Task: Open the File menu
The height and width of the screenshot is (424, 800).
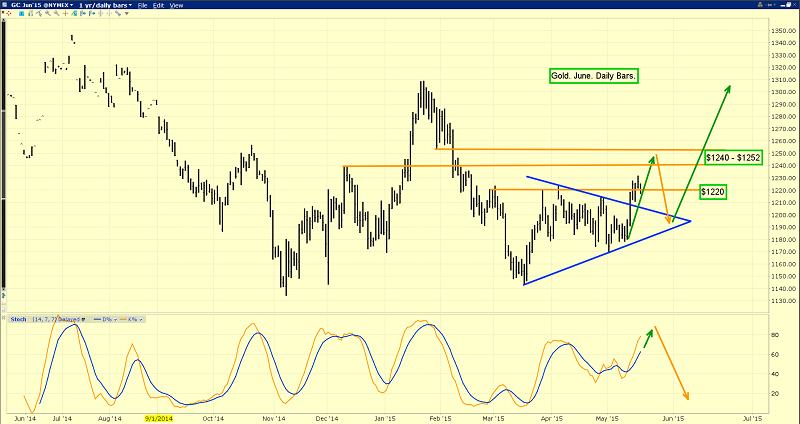Action: 145,6
